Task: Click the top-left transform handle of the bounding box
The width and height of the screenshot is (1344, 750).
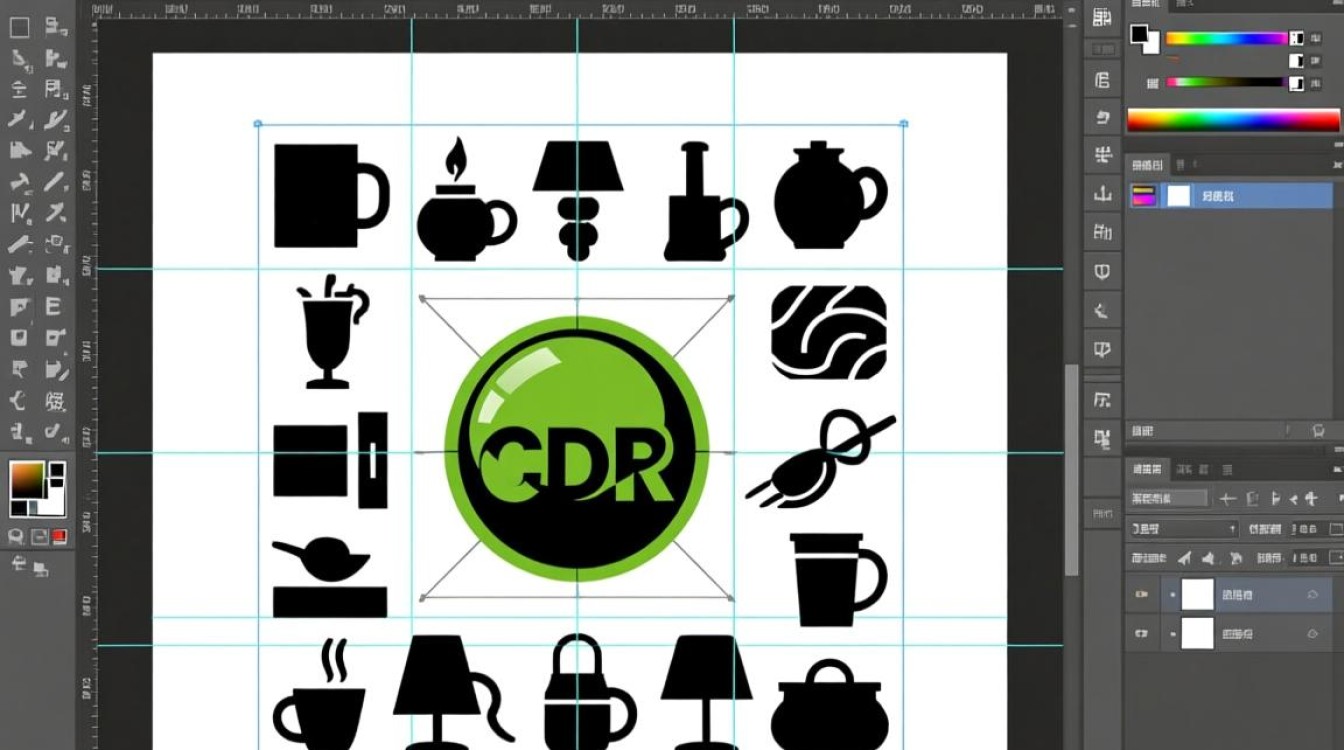Action: (258, 124)
